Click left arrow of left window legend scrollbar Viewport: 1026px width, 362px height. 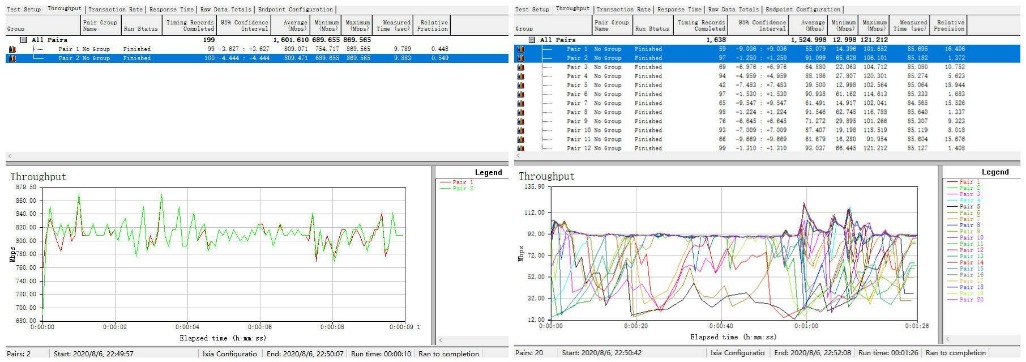point(440,340)
